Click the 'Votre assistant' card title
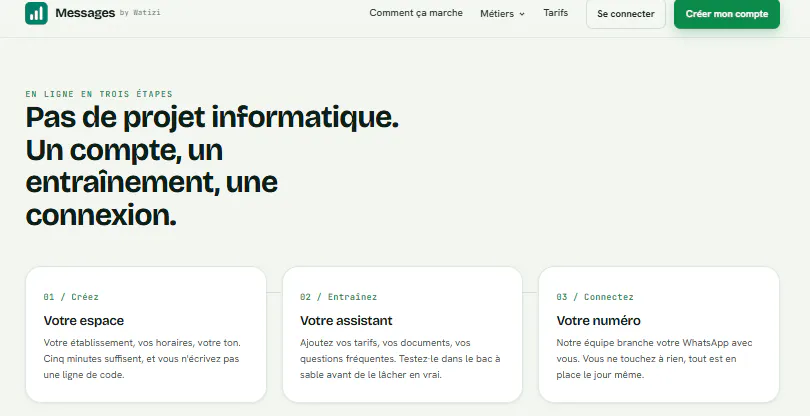The image size is (810, 416). pyautogui.click(x=346, y=320)
